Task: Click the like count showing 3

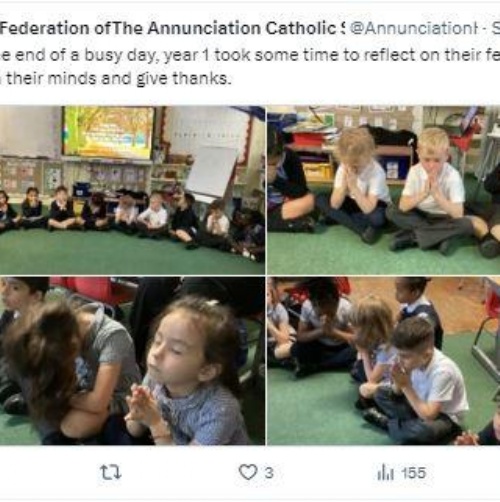Action: click(269, 473)
